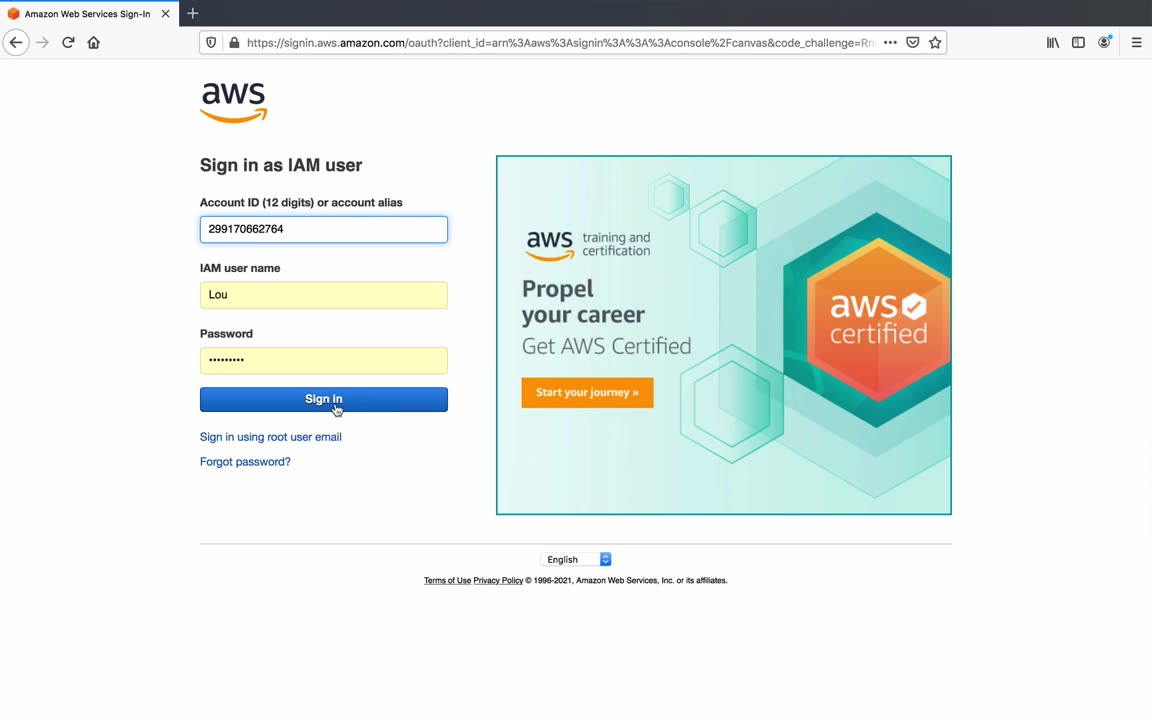The image size is (1152, 720).
Task: Go back using the browser back arrow
Action: (x=16, y=43)
